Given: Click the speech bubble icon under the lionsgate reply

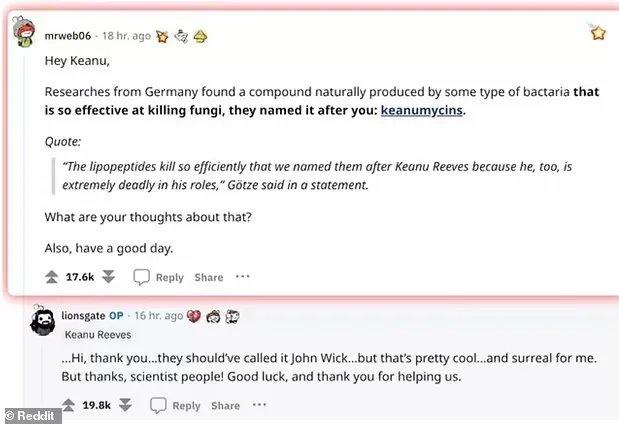Looking at the screenshot, I should 158,405.
